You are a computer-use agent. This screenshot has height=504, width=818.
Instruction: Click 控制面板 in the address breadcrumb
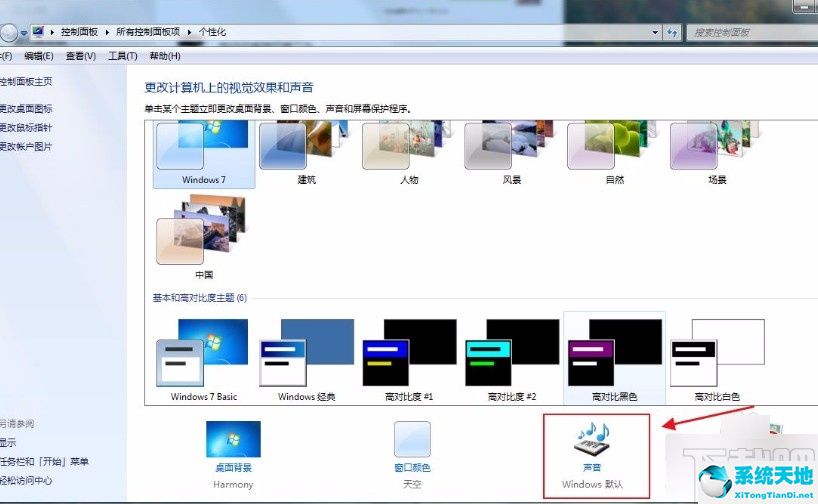[x=79, y=32]
